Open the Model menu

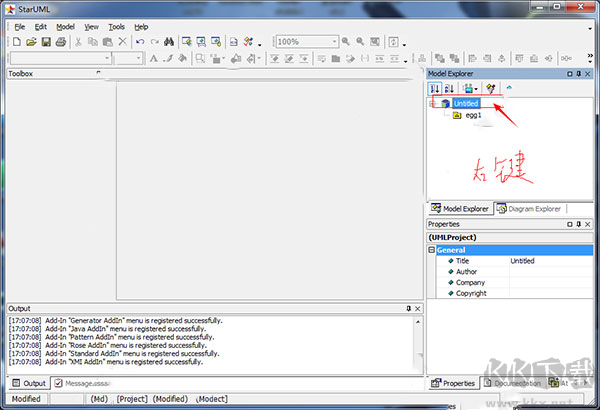click(x=65, y=26)
